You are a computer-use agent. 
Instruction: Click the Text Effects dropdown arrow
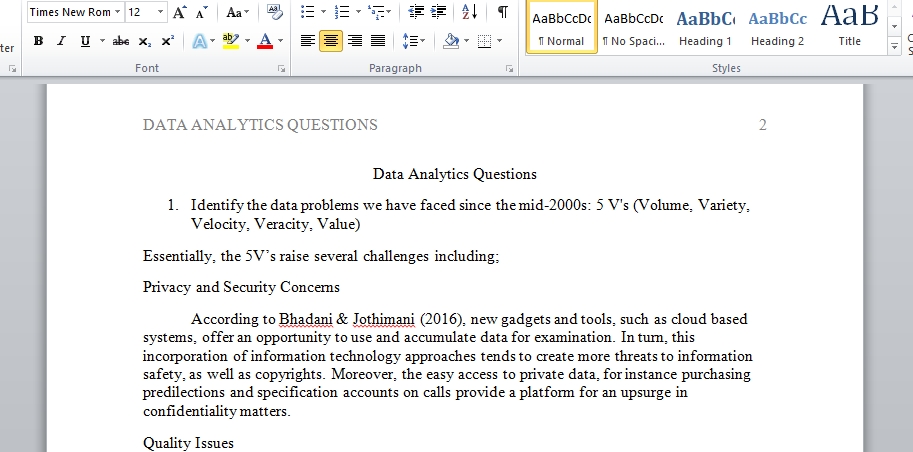pyautogui.click(x=213, y=41)
